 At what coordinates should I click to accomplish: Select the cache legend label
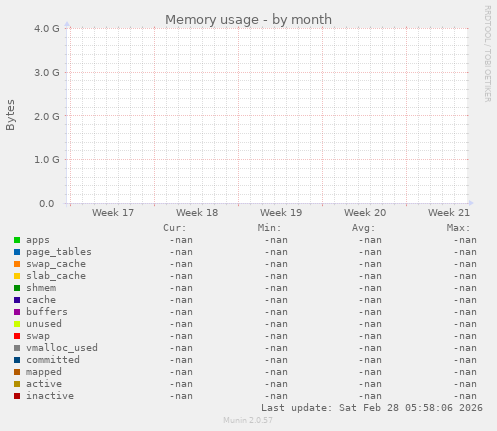41,300
